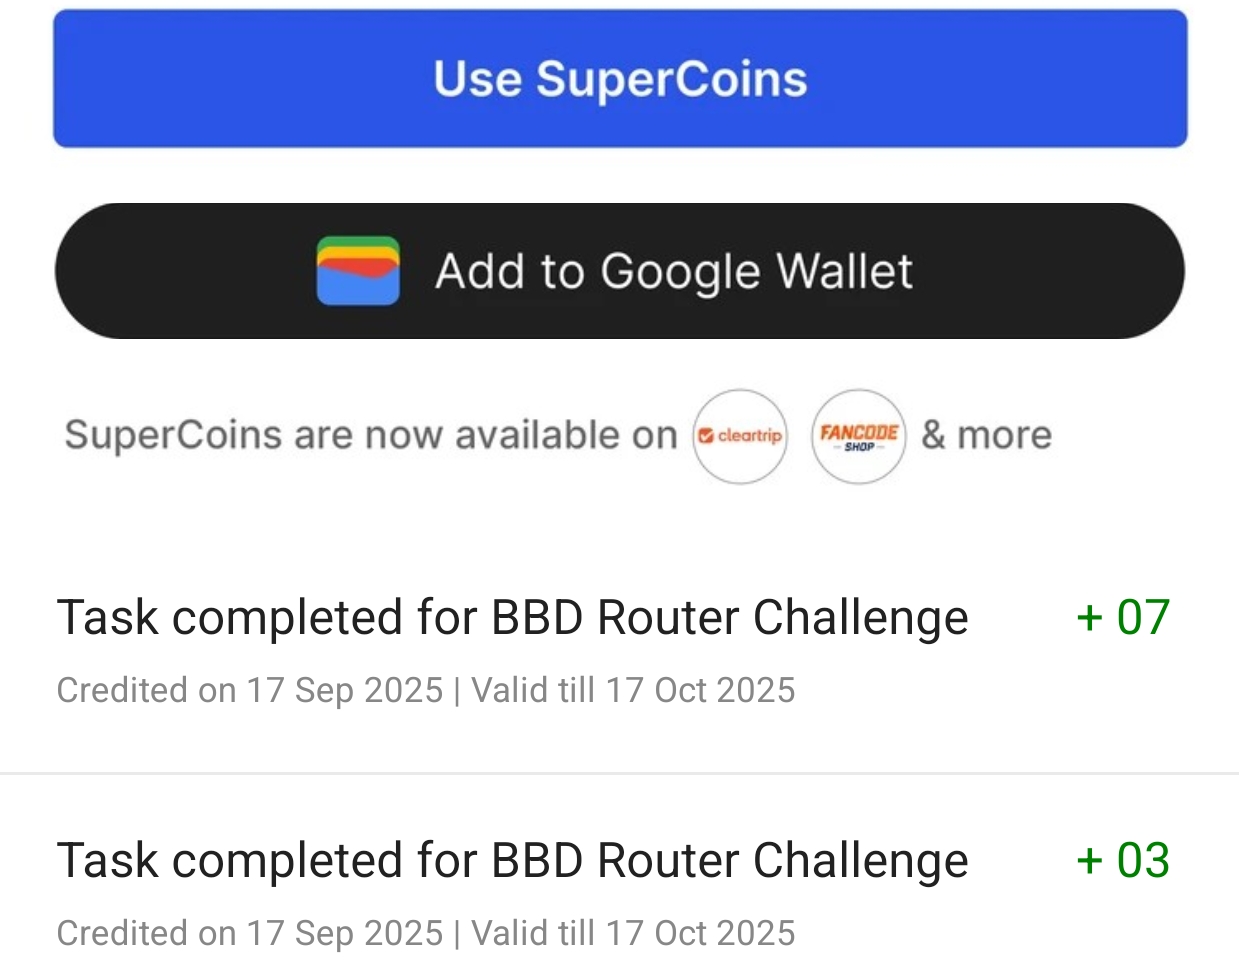
Task: Click the divider line between the two entries
Action: point(620,773)
